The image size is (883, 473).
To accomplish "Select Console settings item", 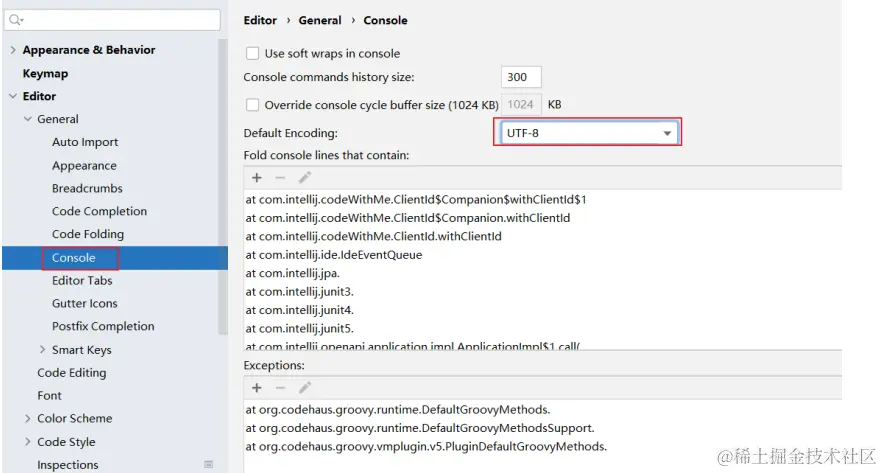I will (74, 257).
